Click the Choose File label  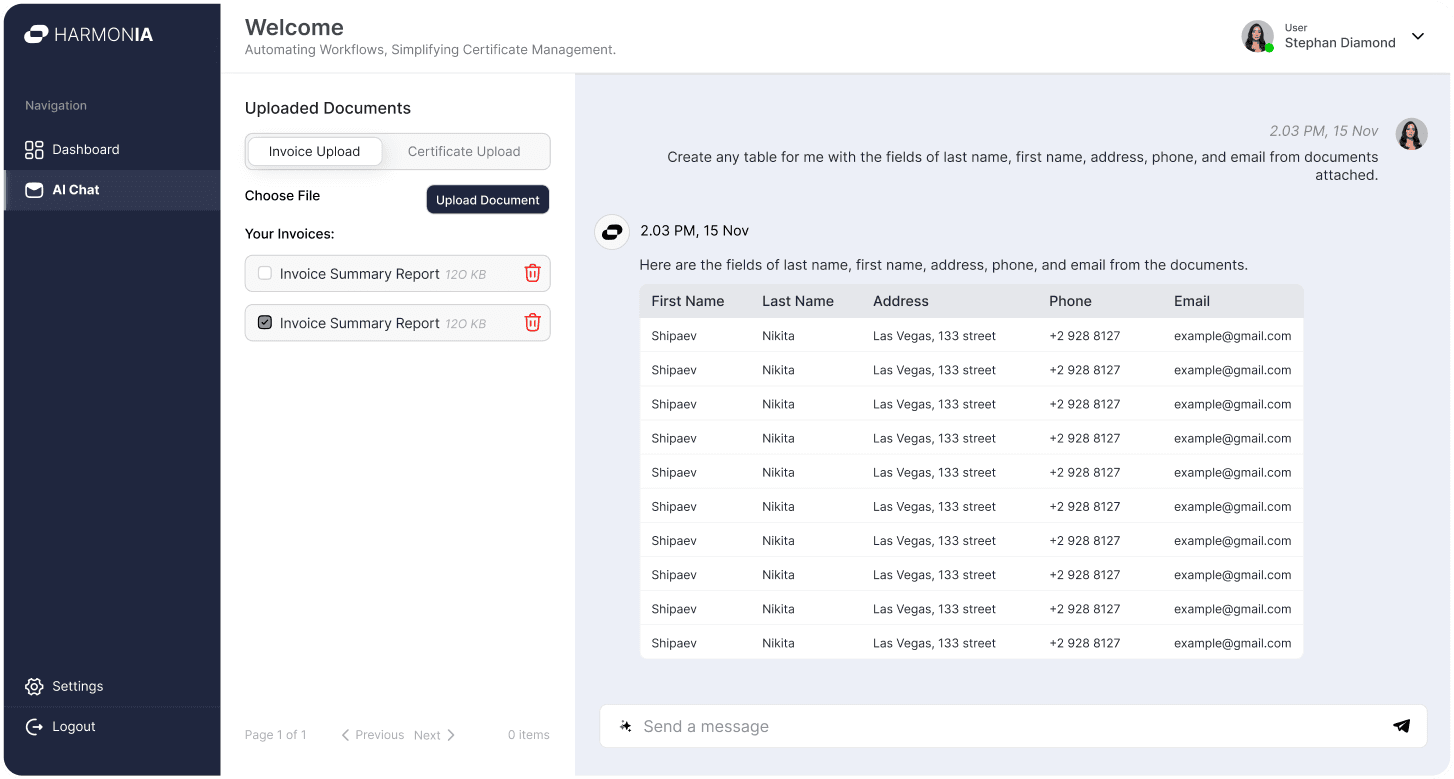(283, 196)
